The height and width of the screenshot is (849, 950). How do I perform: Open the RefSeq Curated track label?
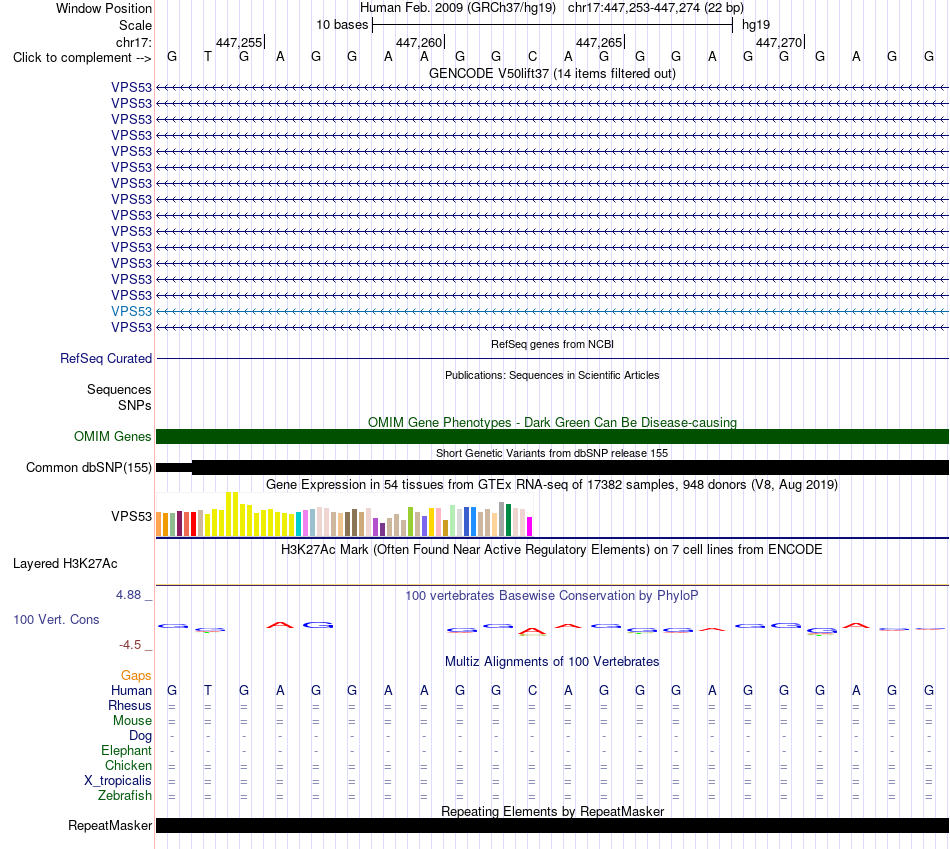pyautogui.click(x=106, y=359)
